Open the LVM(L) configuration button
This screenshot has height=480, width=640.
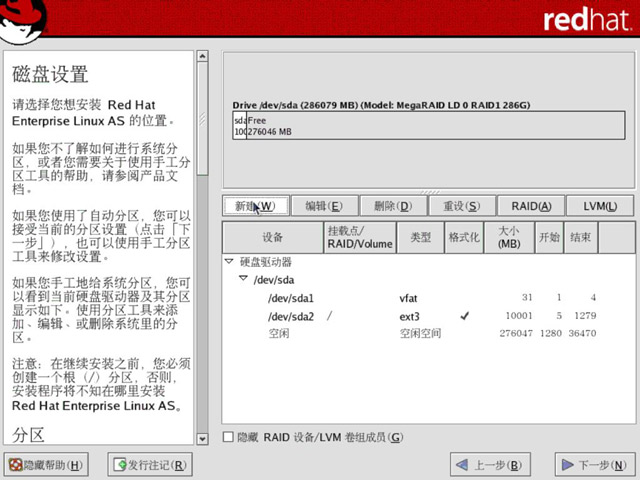(x=600, y=206)
